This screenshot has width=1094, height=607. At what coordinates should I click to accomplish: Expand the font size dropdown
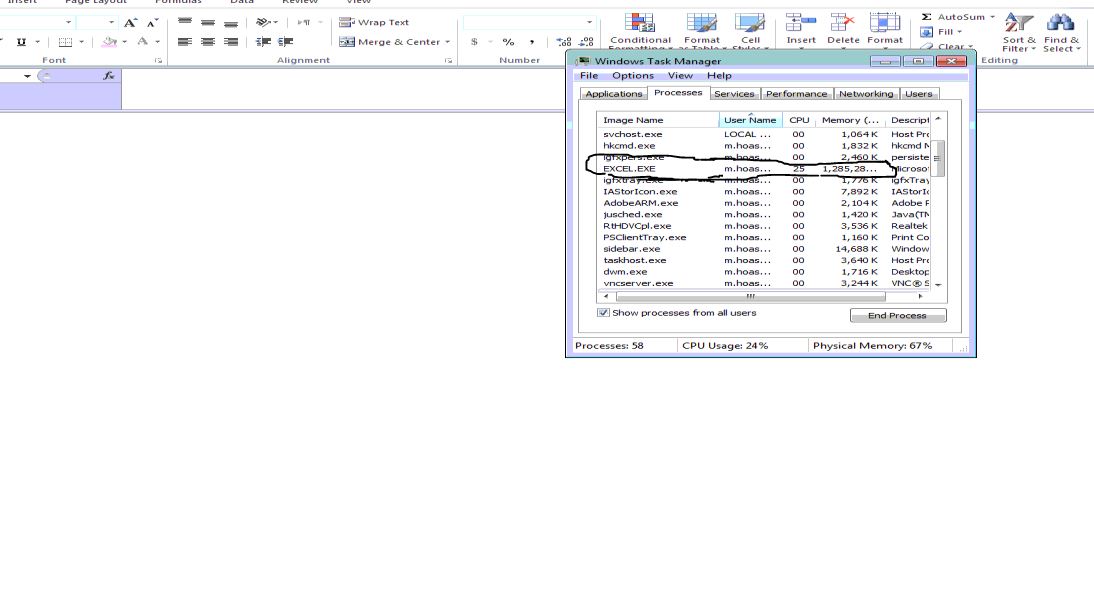point(111,22)
